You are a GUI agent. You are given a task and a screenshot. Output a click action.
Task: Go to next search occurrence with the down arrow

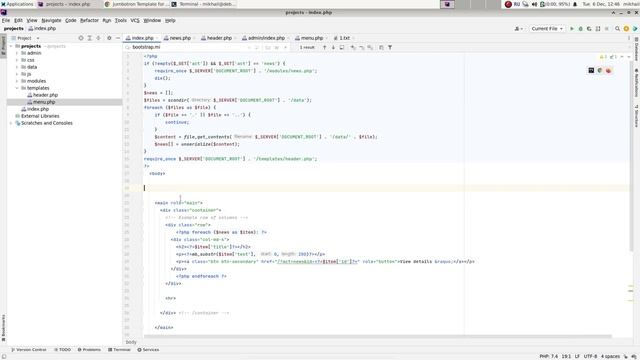pyautogui.click(x=333, y=47)
